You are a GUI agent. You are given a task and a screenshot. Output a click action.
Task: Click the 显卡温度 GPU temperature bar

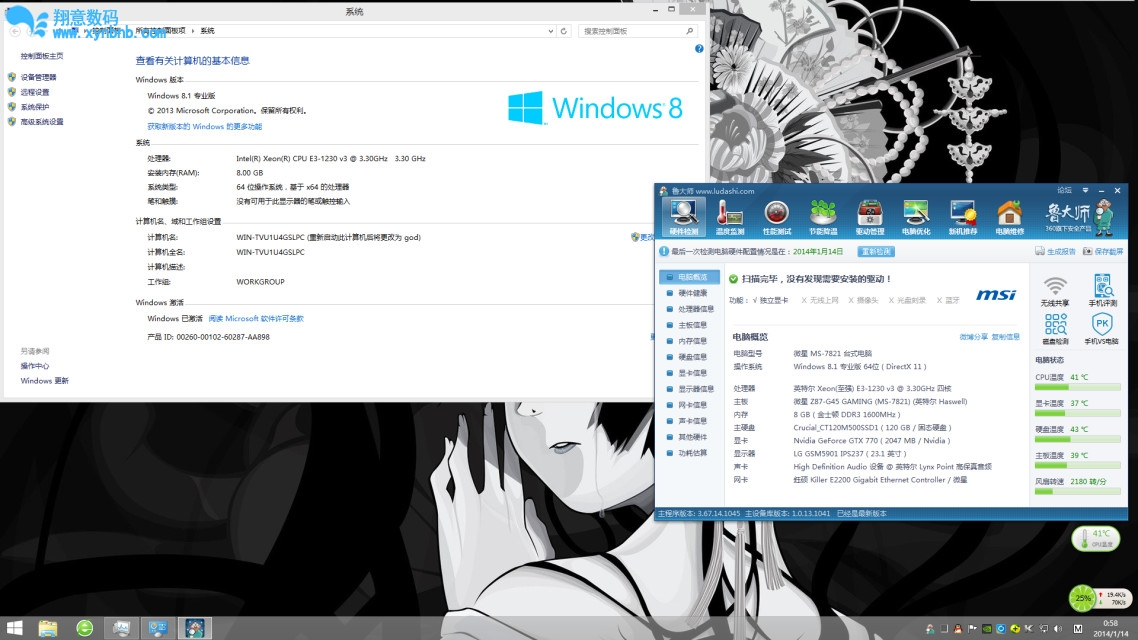1077,414
